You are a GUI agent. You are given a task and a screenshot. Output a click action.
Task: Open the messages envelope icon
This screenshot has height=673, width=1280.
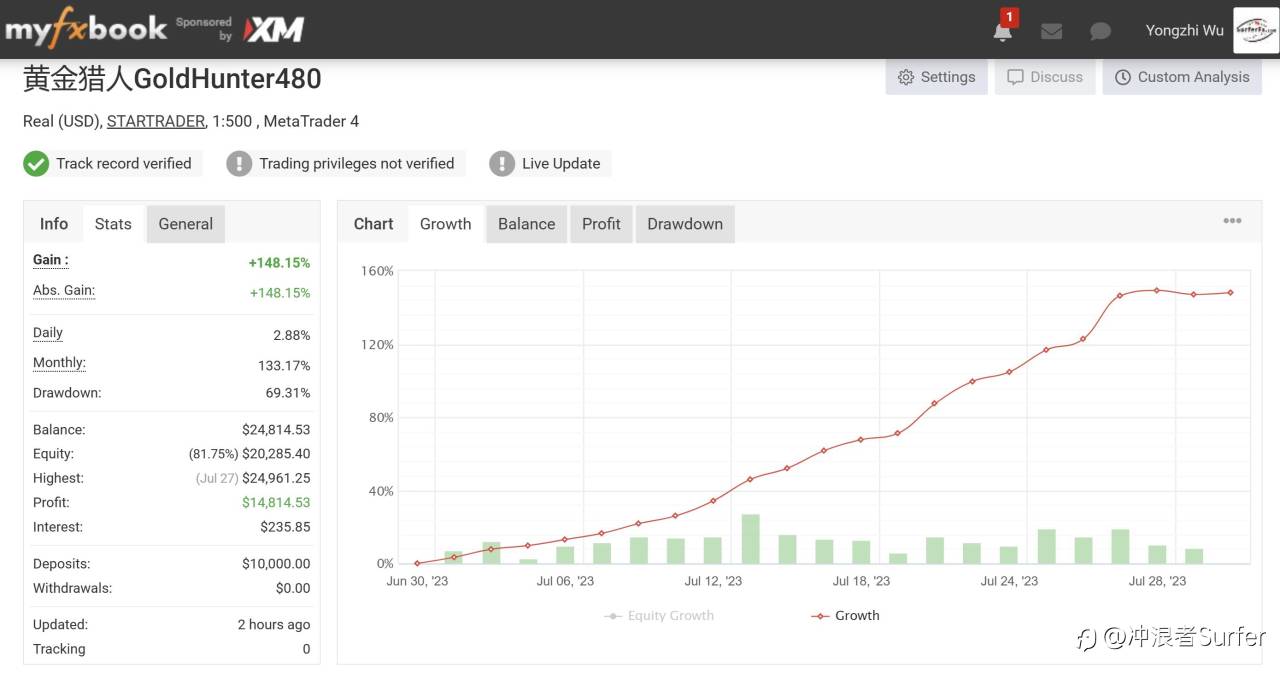tap(1051, 31)
